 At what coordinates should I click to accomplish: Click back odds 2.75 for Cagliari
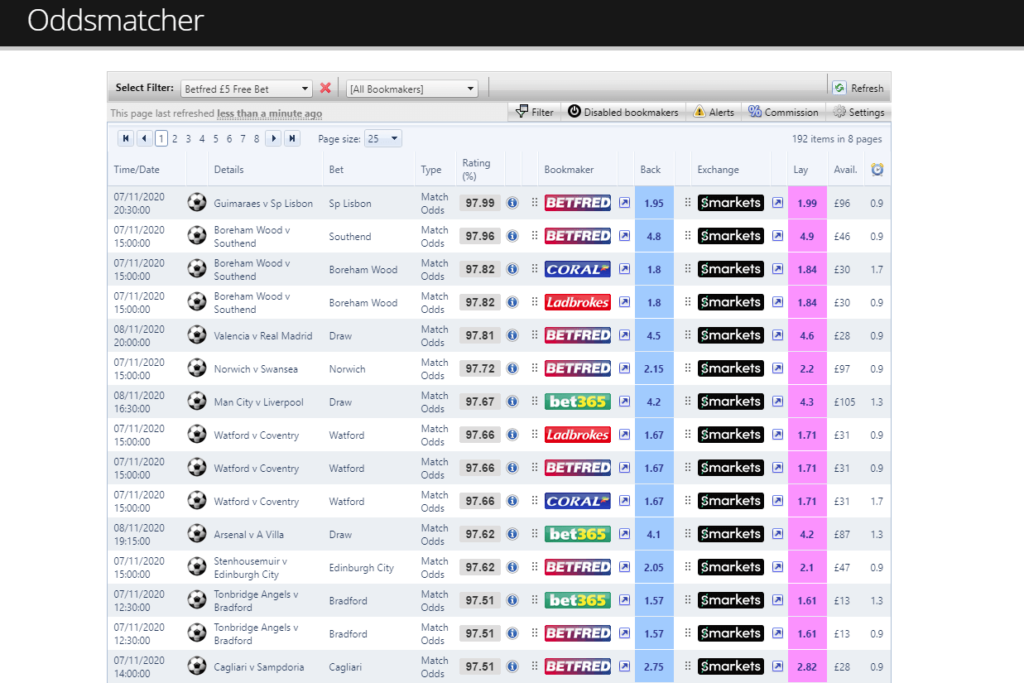pos(654,667)
